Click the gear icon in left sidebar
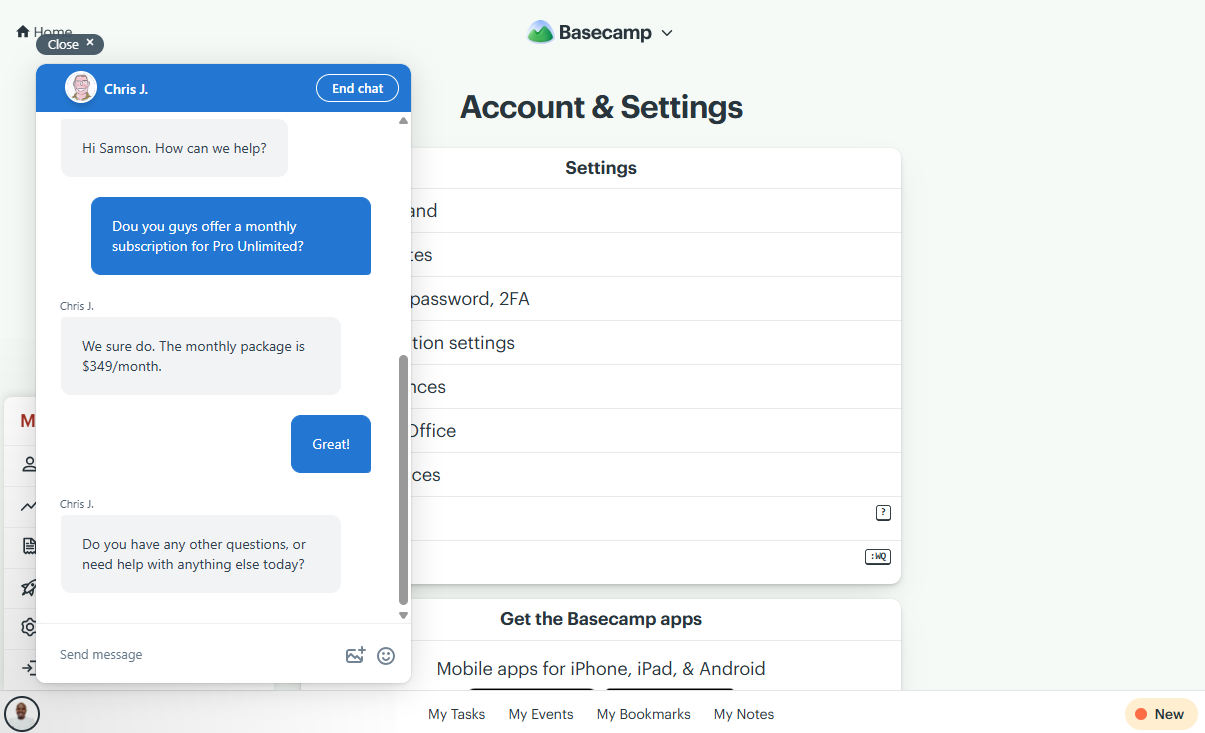This screenshot has height=733, width=1205. point(30,627)
